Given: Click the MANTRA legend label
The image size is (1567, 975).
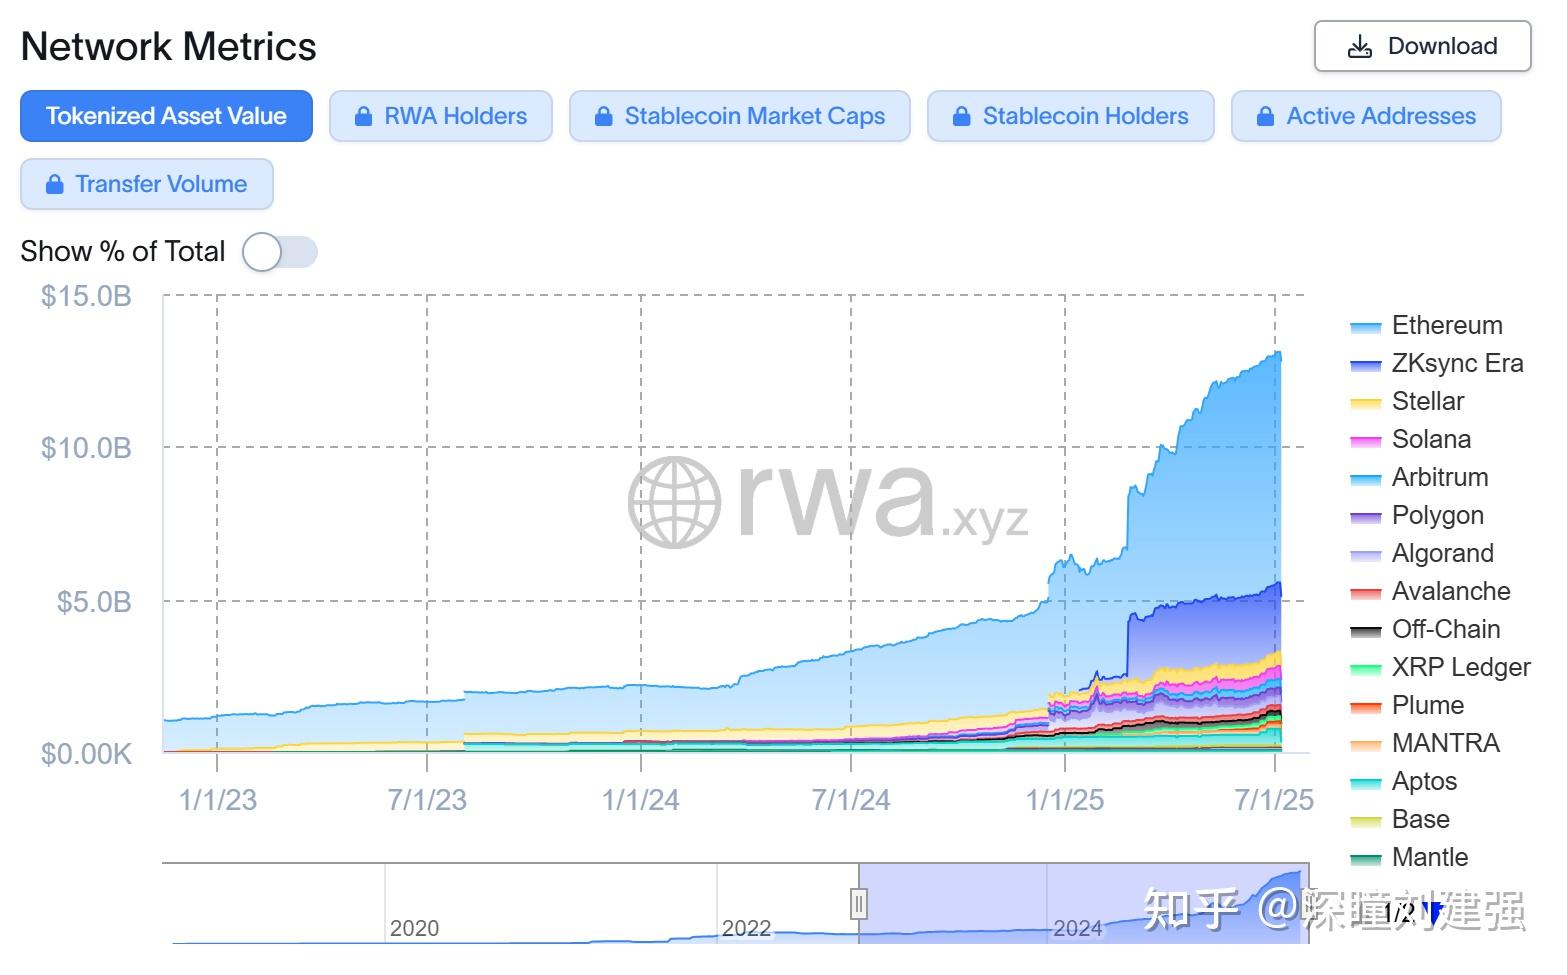Looking at the screenshot, I should 1446,743.
